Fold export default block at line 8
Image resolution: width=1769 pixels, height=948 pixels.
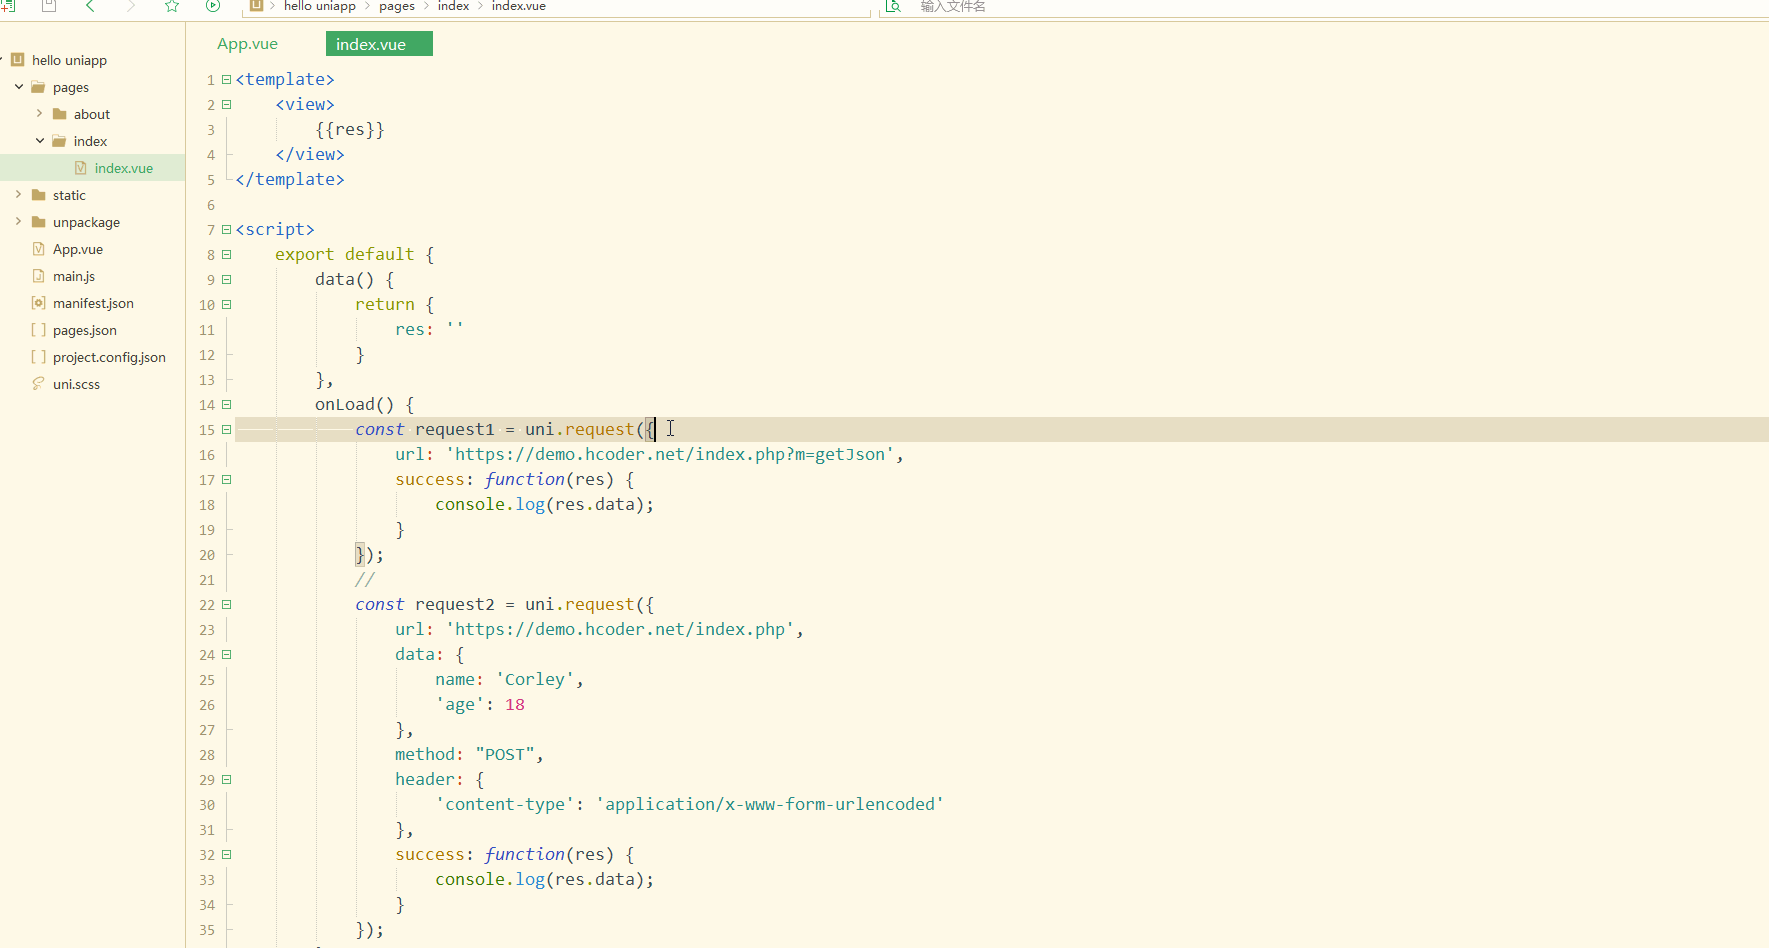227,255
